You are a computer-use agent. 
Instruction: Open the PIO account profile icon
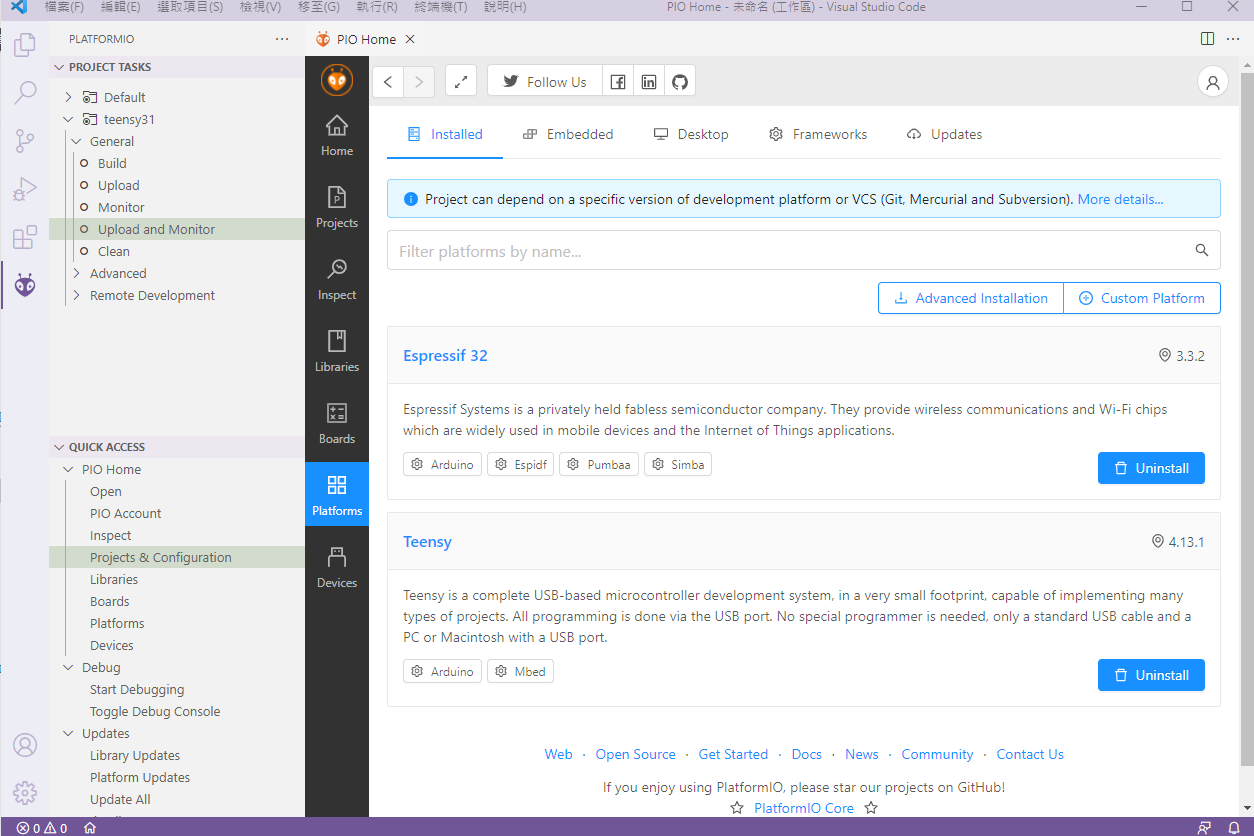pyautogui.click(x=1213, y=82)
